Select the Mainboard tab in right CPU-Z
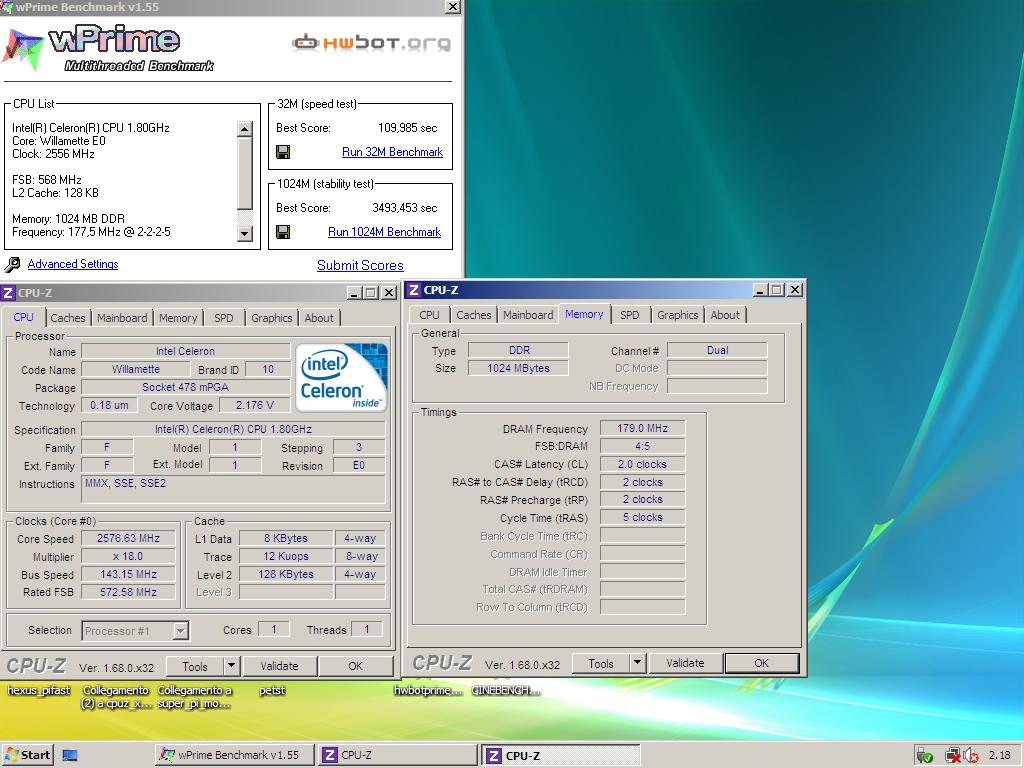This screenshot has width=1024, height=768. coord(528,315)
